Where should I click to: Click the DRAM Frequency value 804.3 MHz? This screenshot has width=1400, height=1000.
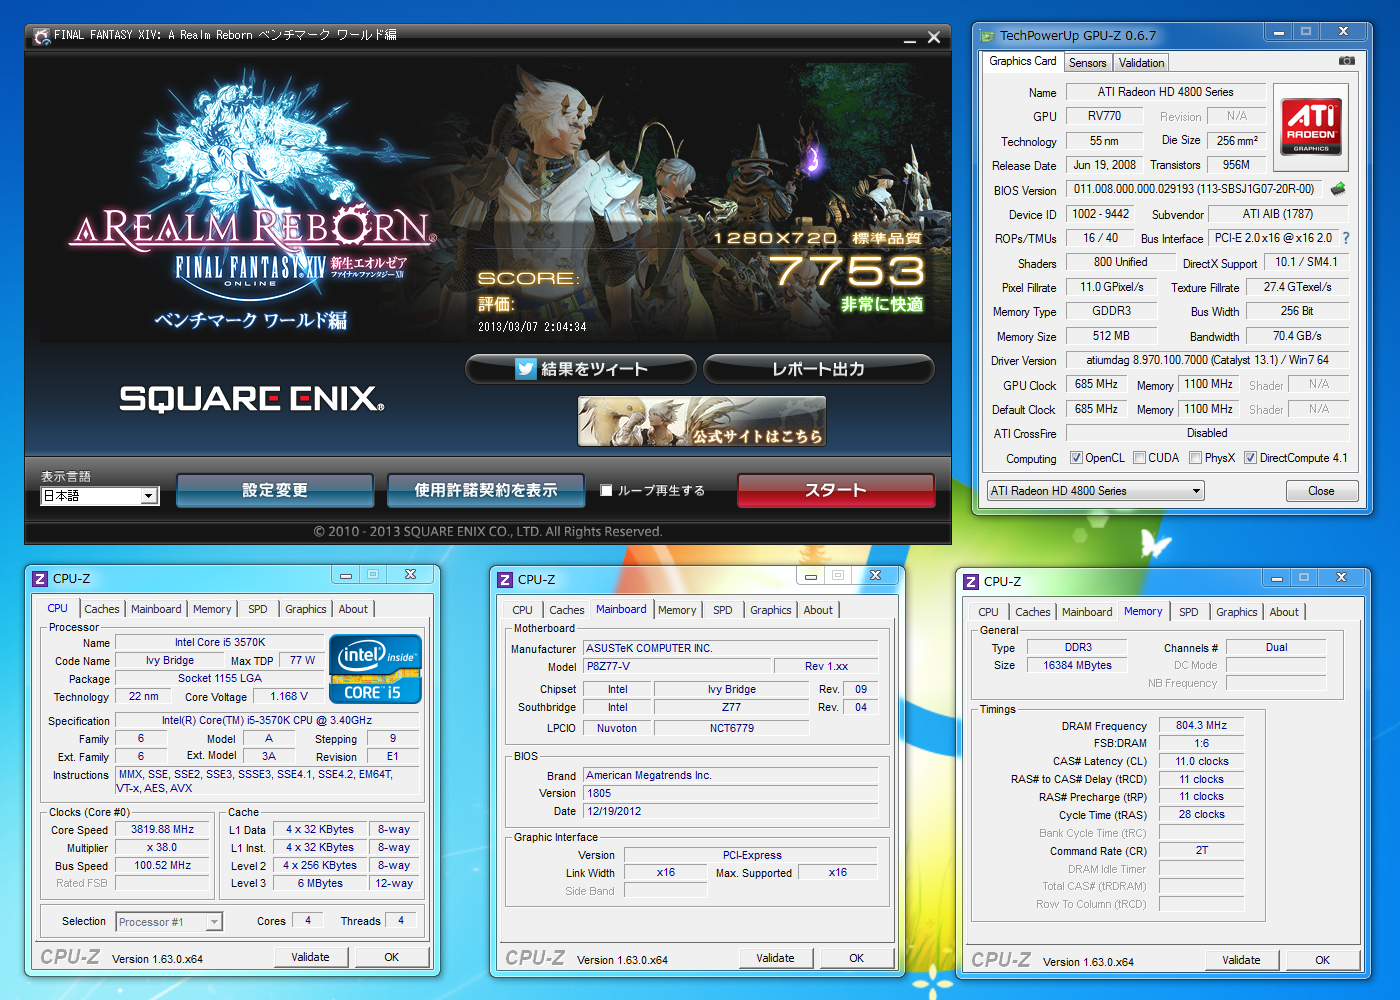(x=1201, y=725)
